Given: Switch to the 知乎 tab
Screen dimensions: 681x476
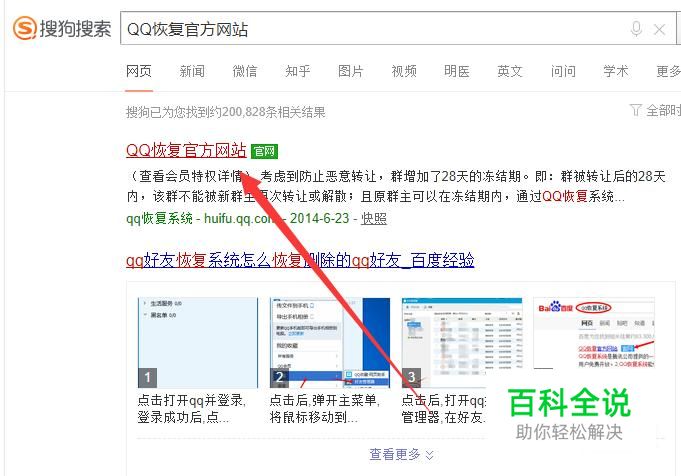Looking at the screenshot, I should [x=298, y=71].
